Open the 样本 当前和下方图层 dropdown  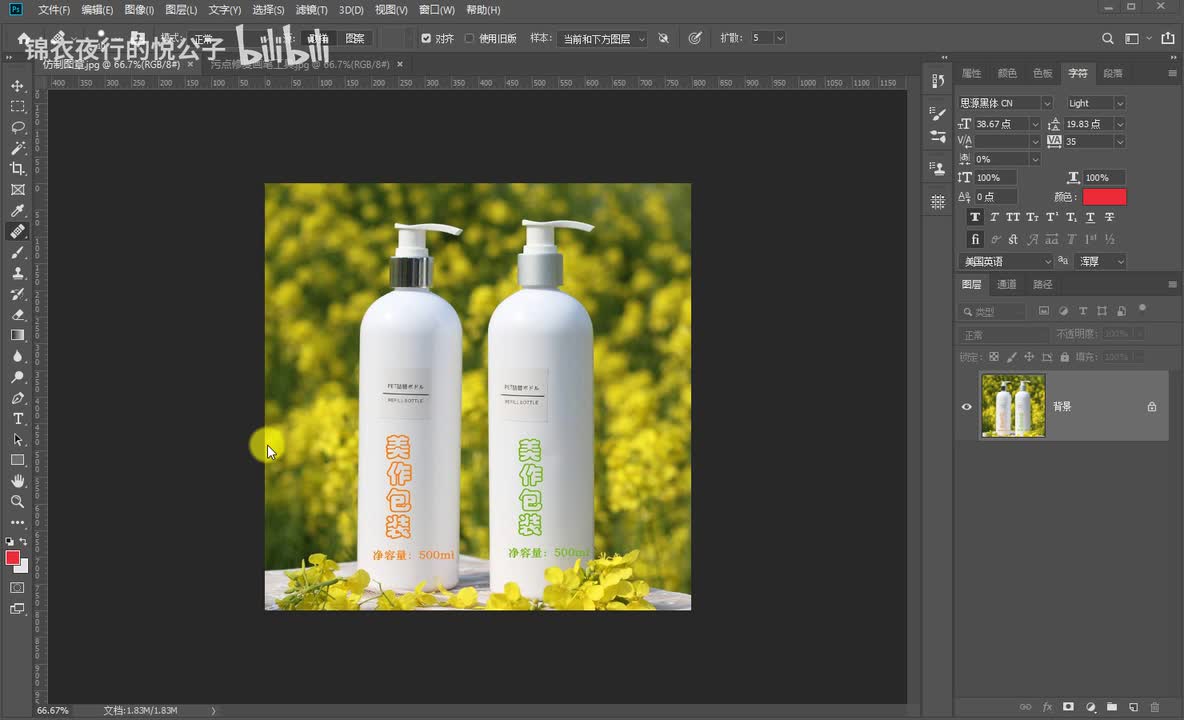click(602, 38)
